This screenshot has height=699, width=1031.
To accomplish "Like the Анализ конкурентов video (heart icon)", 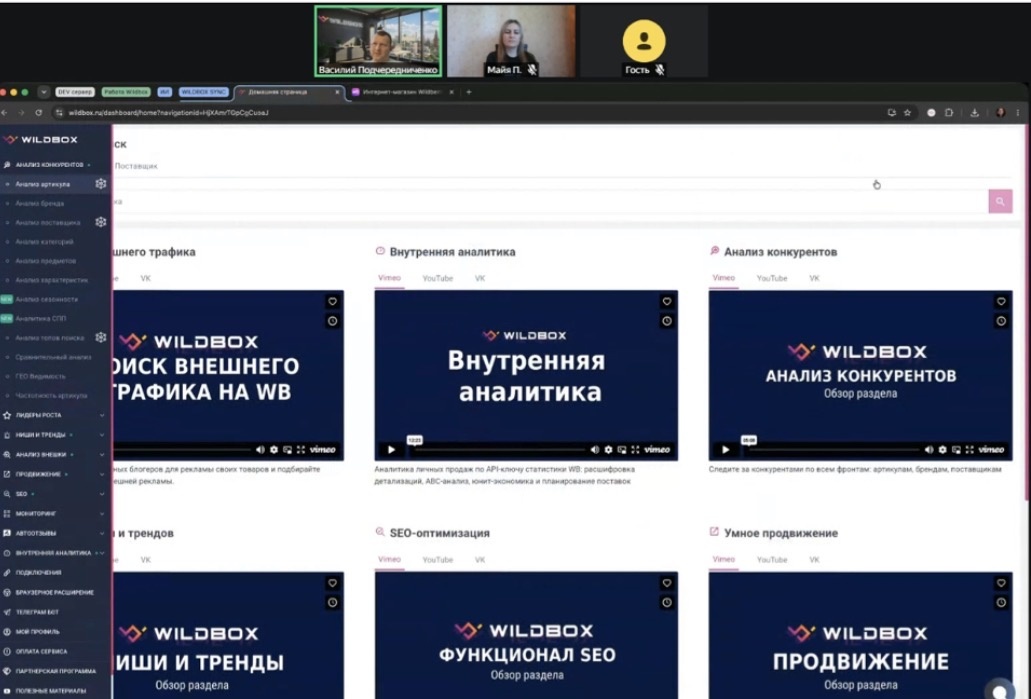I will pos(1001,301).
